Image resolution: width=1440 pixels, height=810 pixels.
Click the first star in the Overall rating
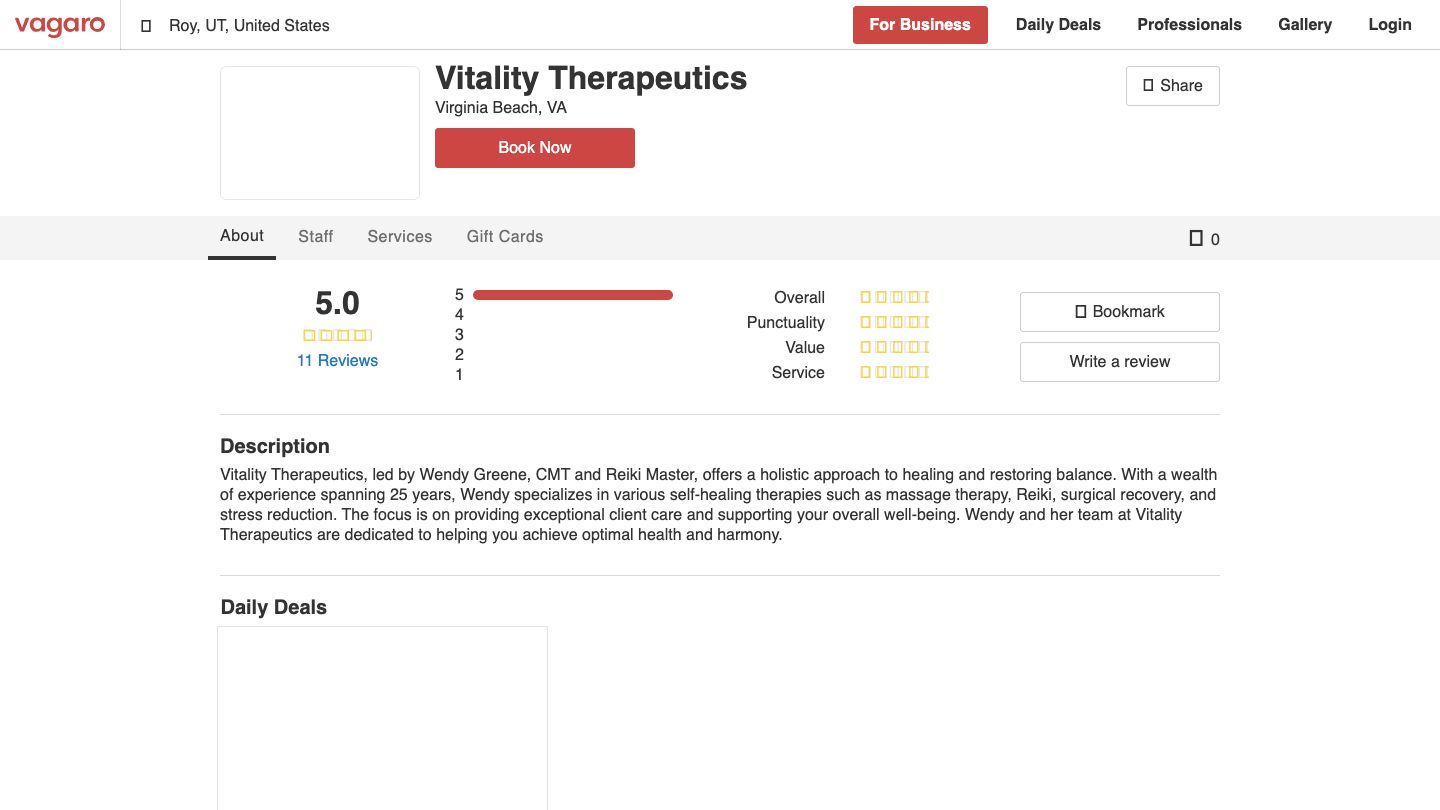tap(866, 297)
